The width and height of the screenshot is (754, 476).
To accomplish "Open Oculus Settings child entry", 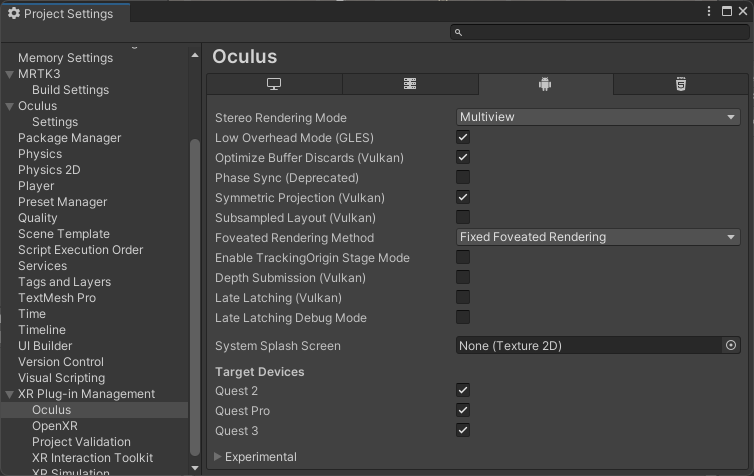I will [55, 122].
